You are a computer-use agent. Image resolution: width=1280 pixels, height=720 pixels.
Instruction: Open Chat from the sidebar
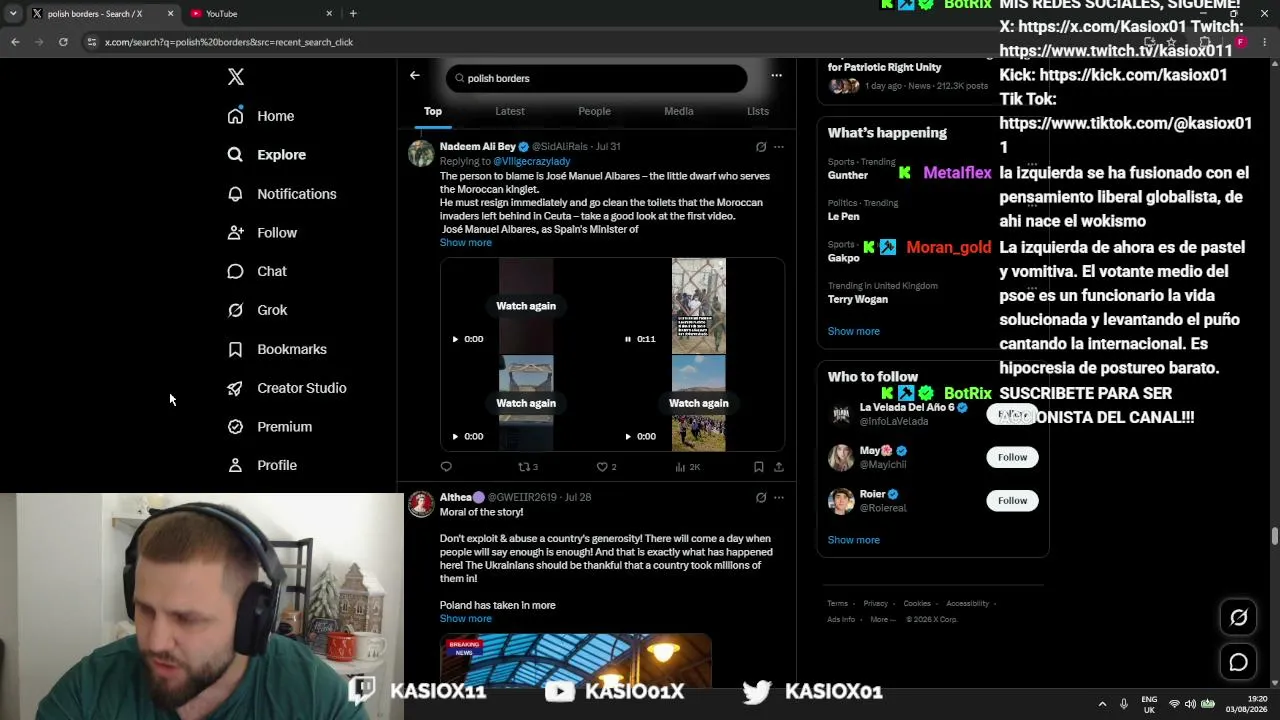[x=257, y=271]
